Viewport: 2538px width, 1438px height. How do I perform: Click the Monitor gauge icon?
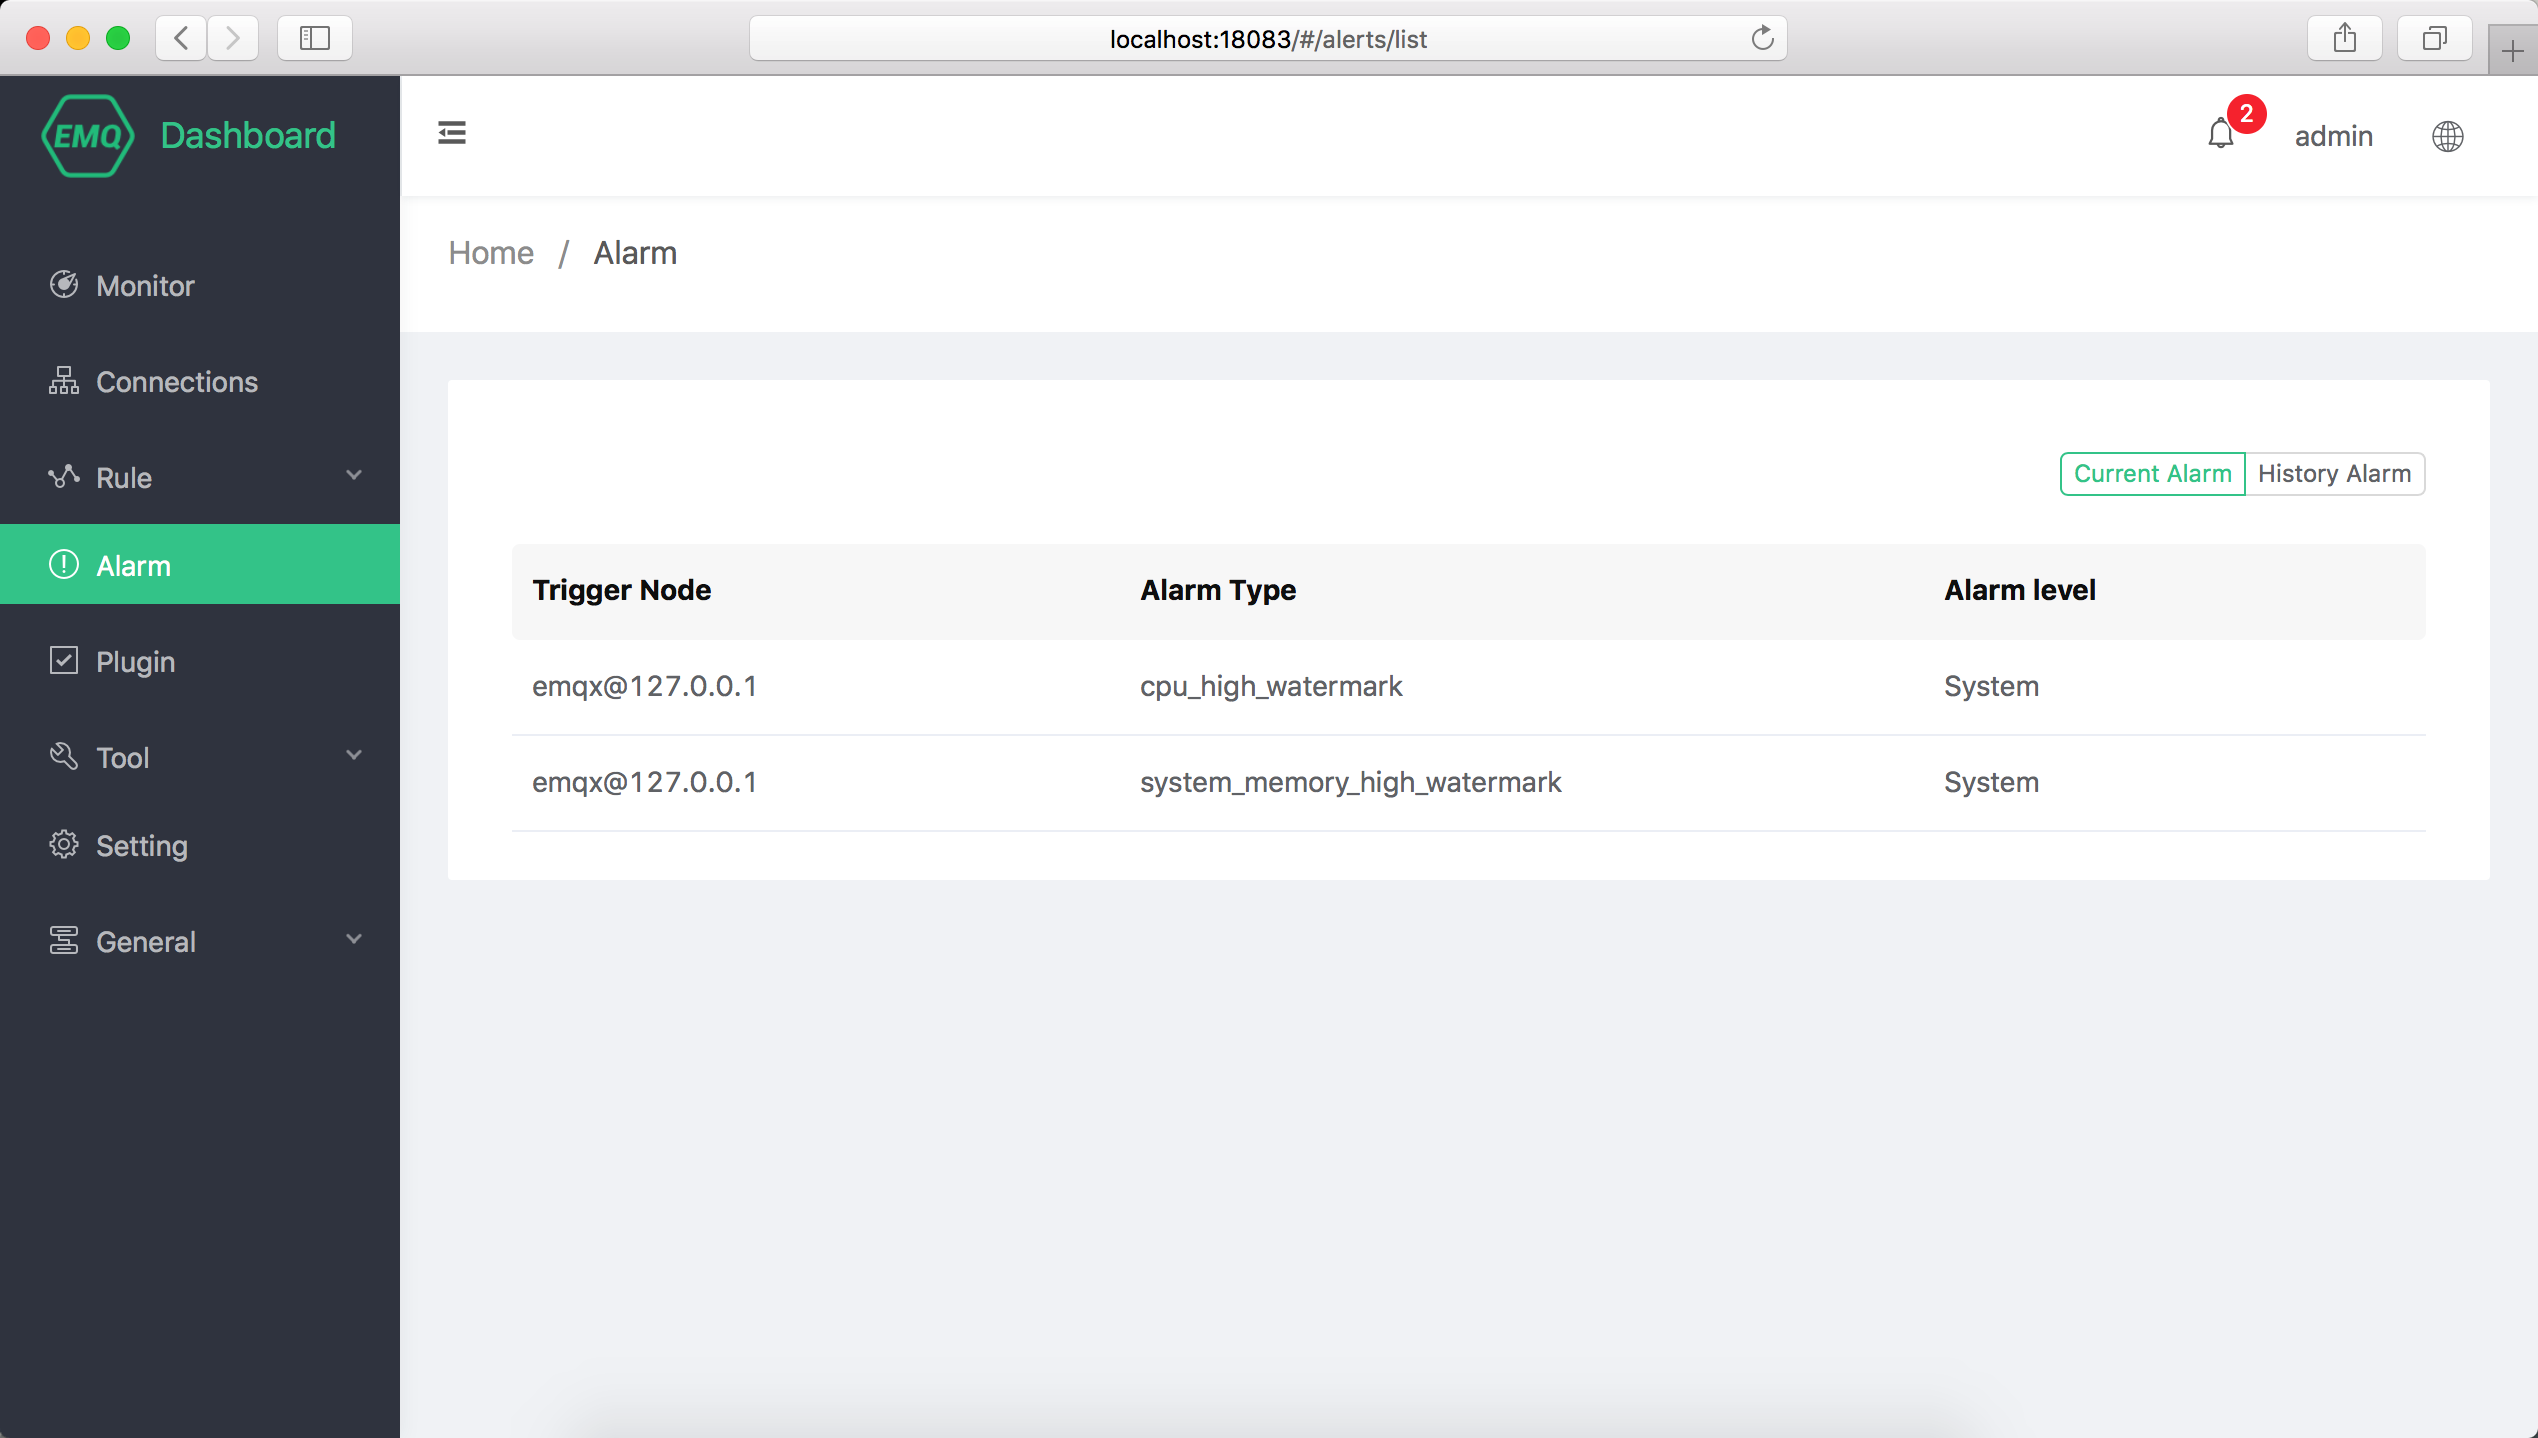click(x=64, y=285)
